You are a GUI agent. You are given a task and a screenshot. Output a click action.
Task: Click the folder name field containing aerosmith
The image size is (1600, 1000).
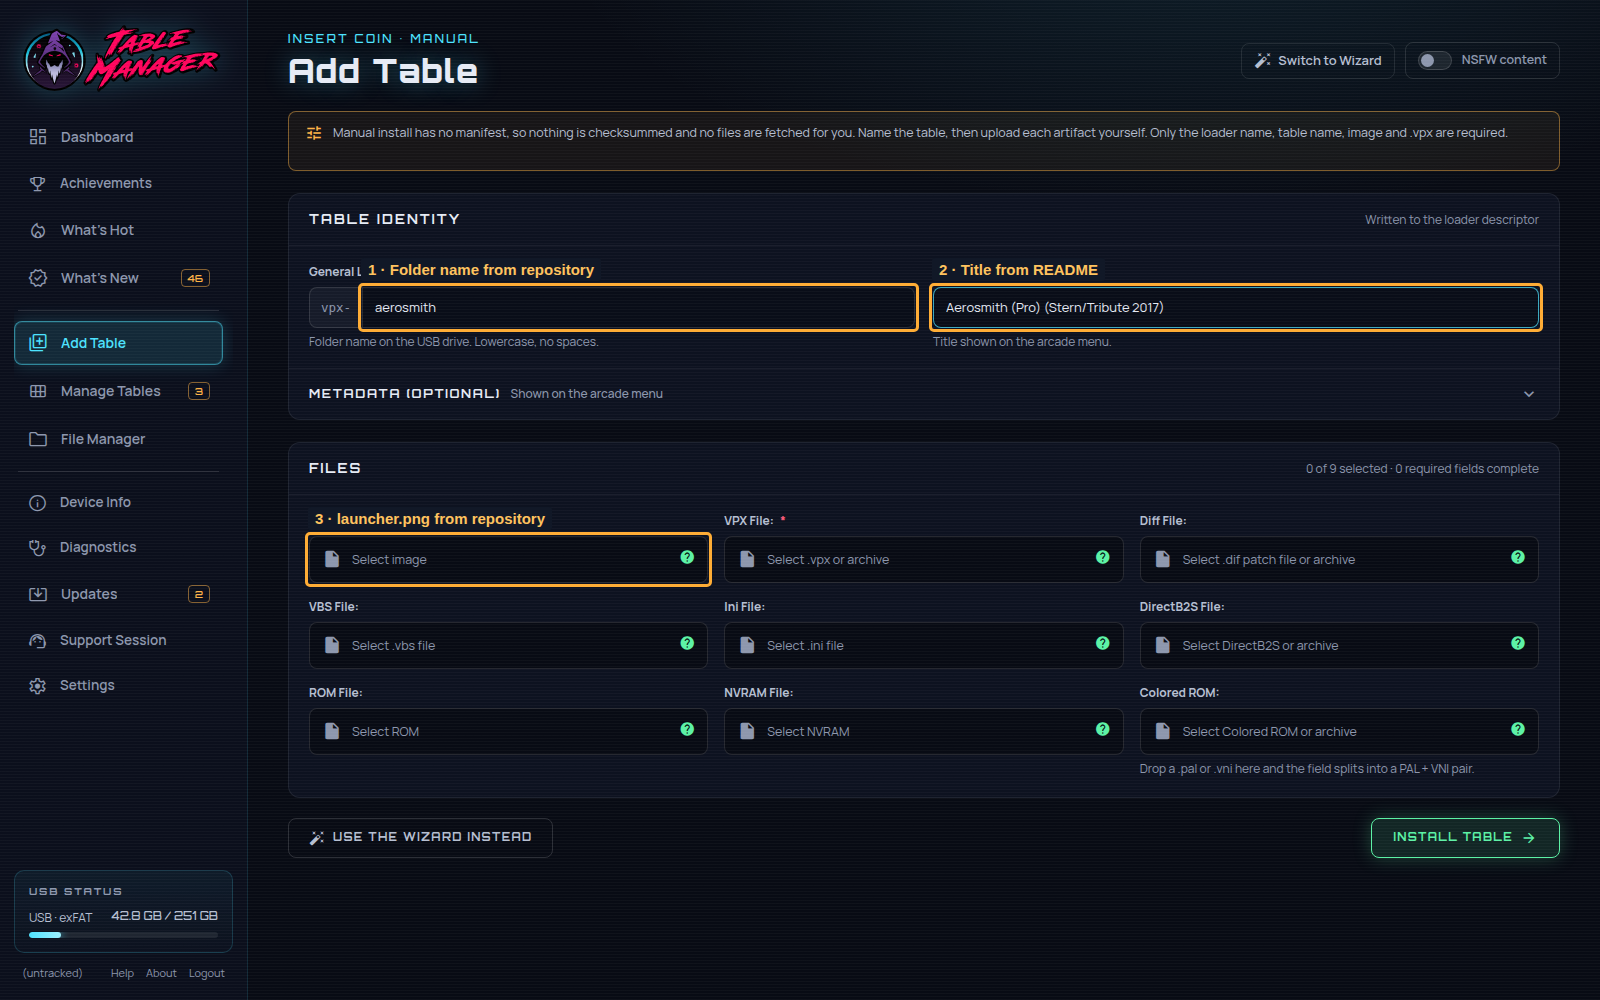[638, 307]
